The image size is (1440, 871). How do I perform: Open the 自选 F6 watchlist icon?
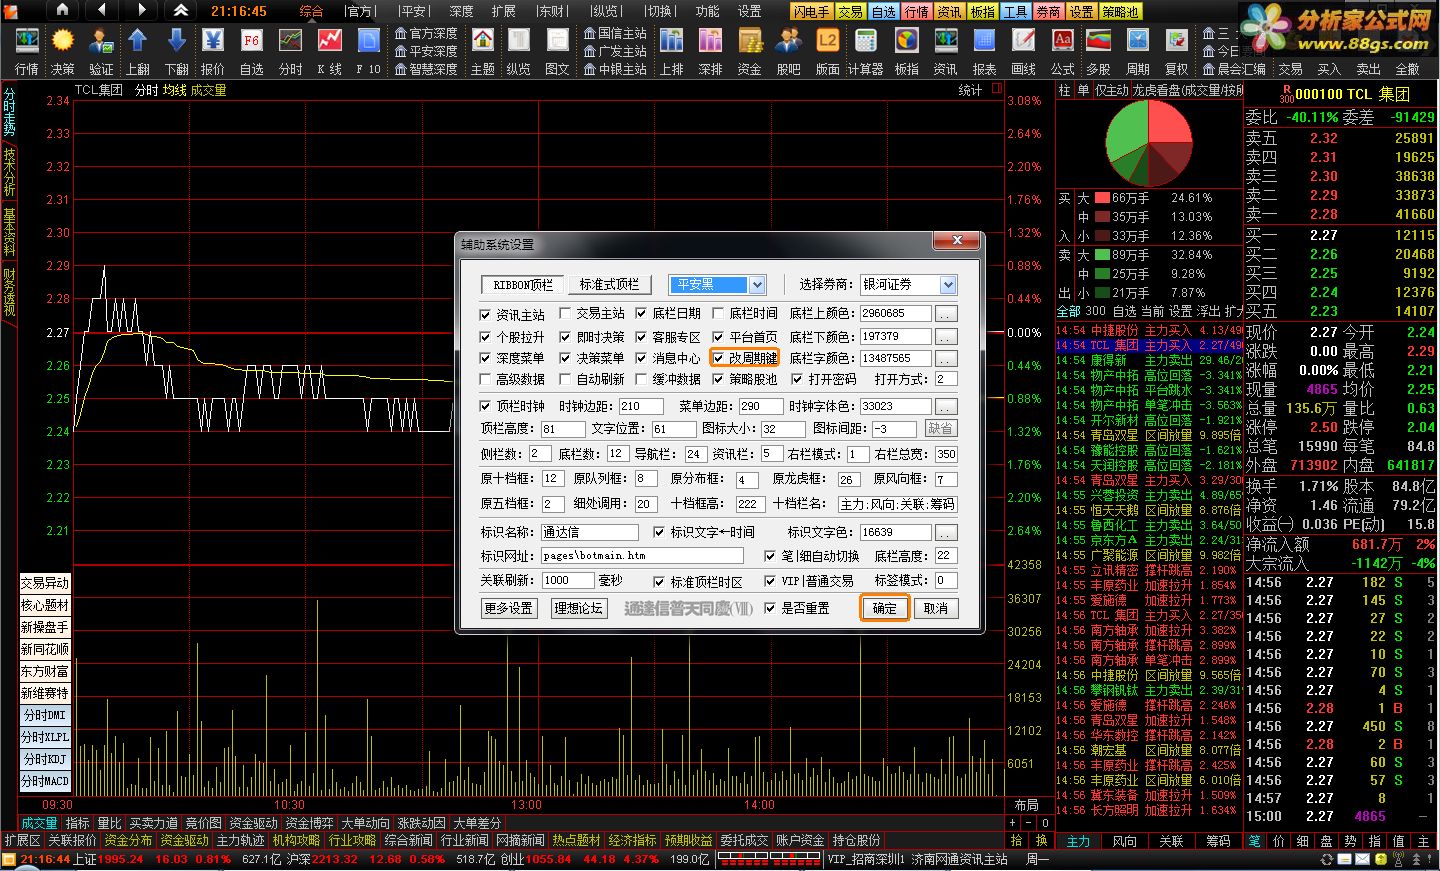pyautogui.click(x=252, y=51)
